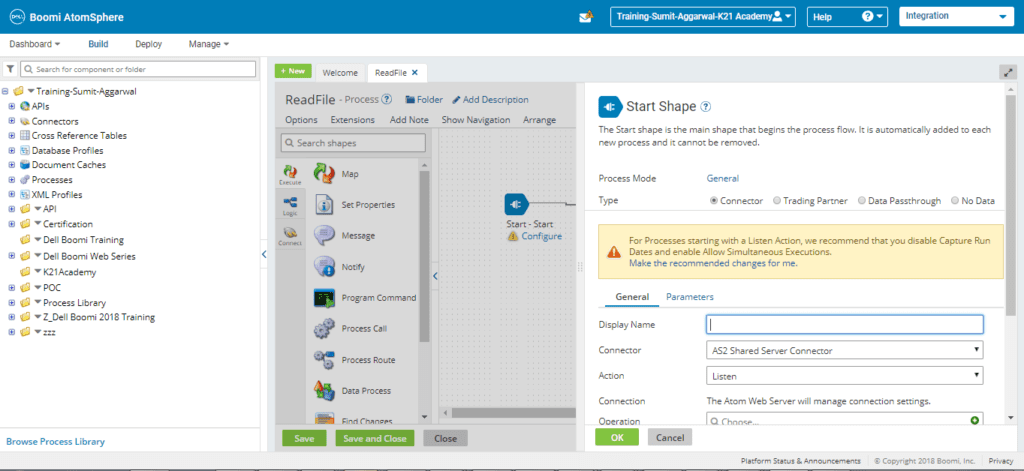Pick the Program Command shape icon
The image size is (1024, 471).
tap(325, 297)
